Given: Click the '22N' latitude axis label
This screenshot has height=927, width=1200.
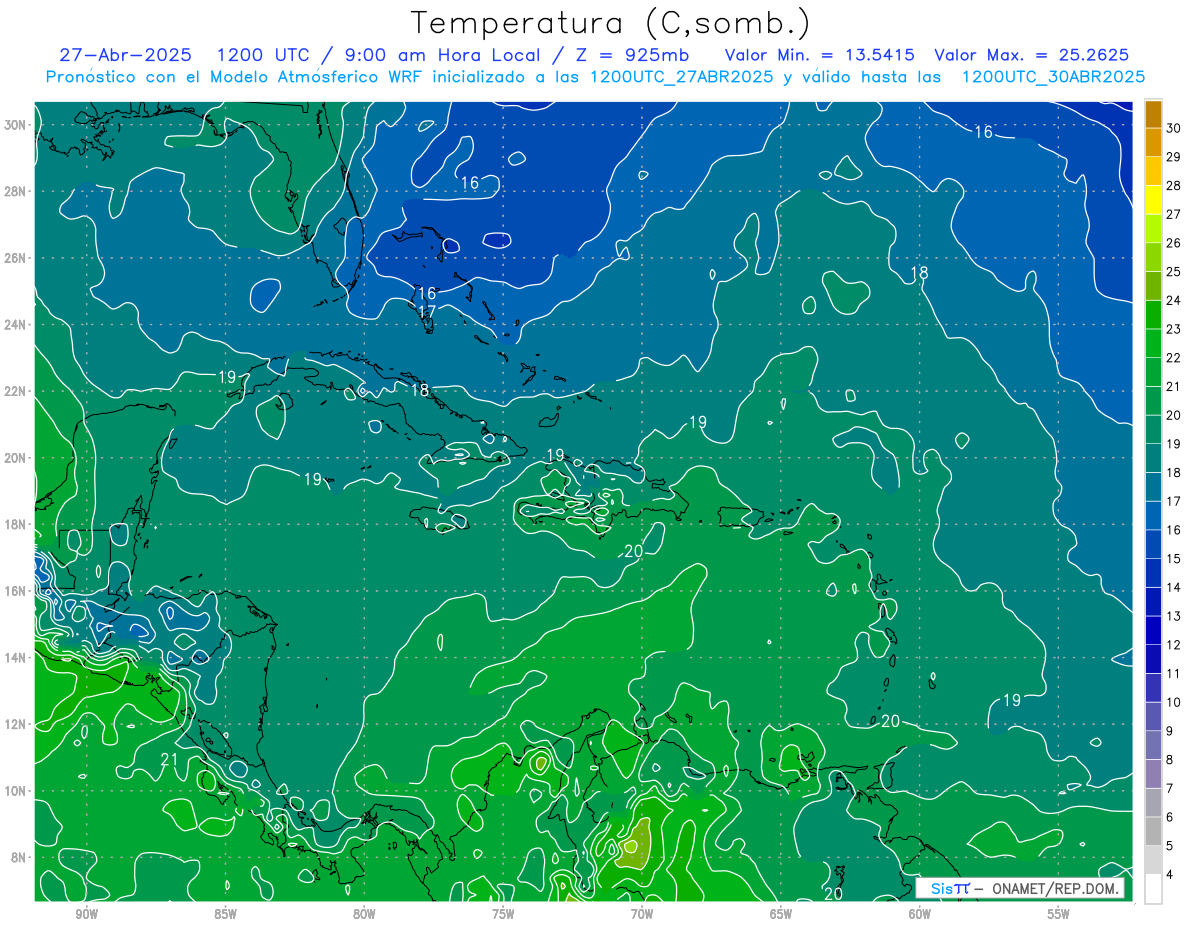Looking at the screenshot, I should point(15,391).
